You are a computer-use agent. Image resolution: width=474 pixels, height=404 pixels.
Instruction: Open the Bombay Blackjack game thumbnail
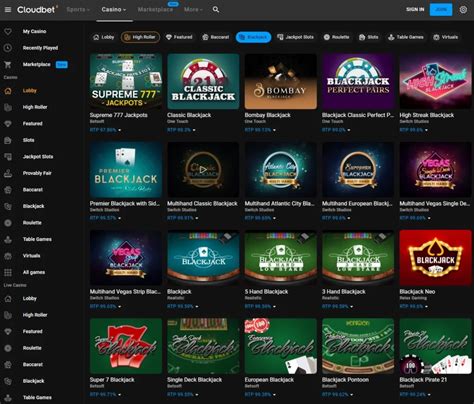click(281, 81)
